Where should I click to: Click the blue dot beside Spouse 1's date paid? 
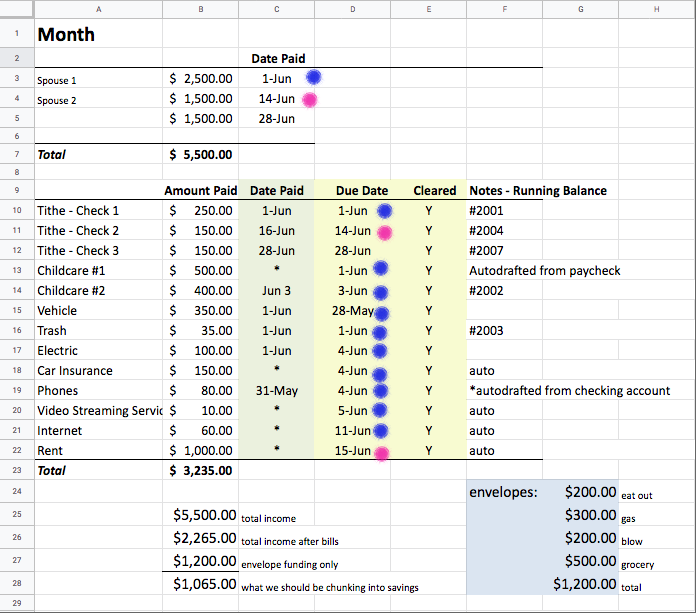click(314, 77)
